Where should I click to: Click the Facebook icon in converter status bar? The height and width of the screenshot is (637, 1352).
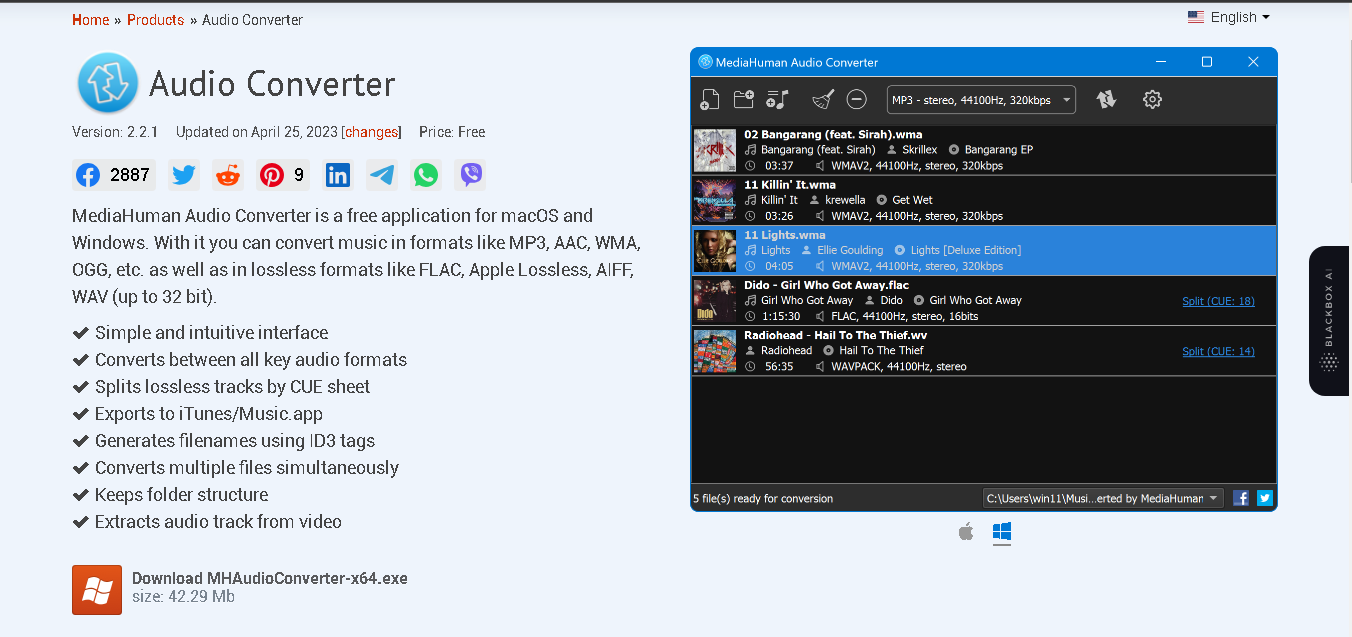tap(1241, 498)
